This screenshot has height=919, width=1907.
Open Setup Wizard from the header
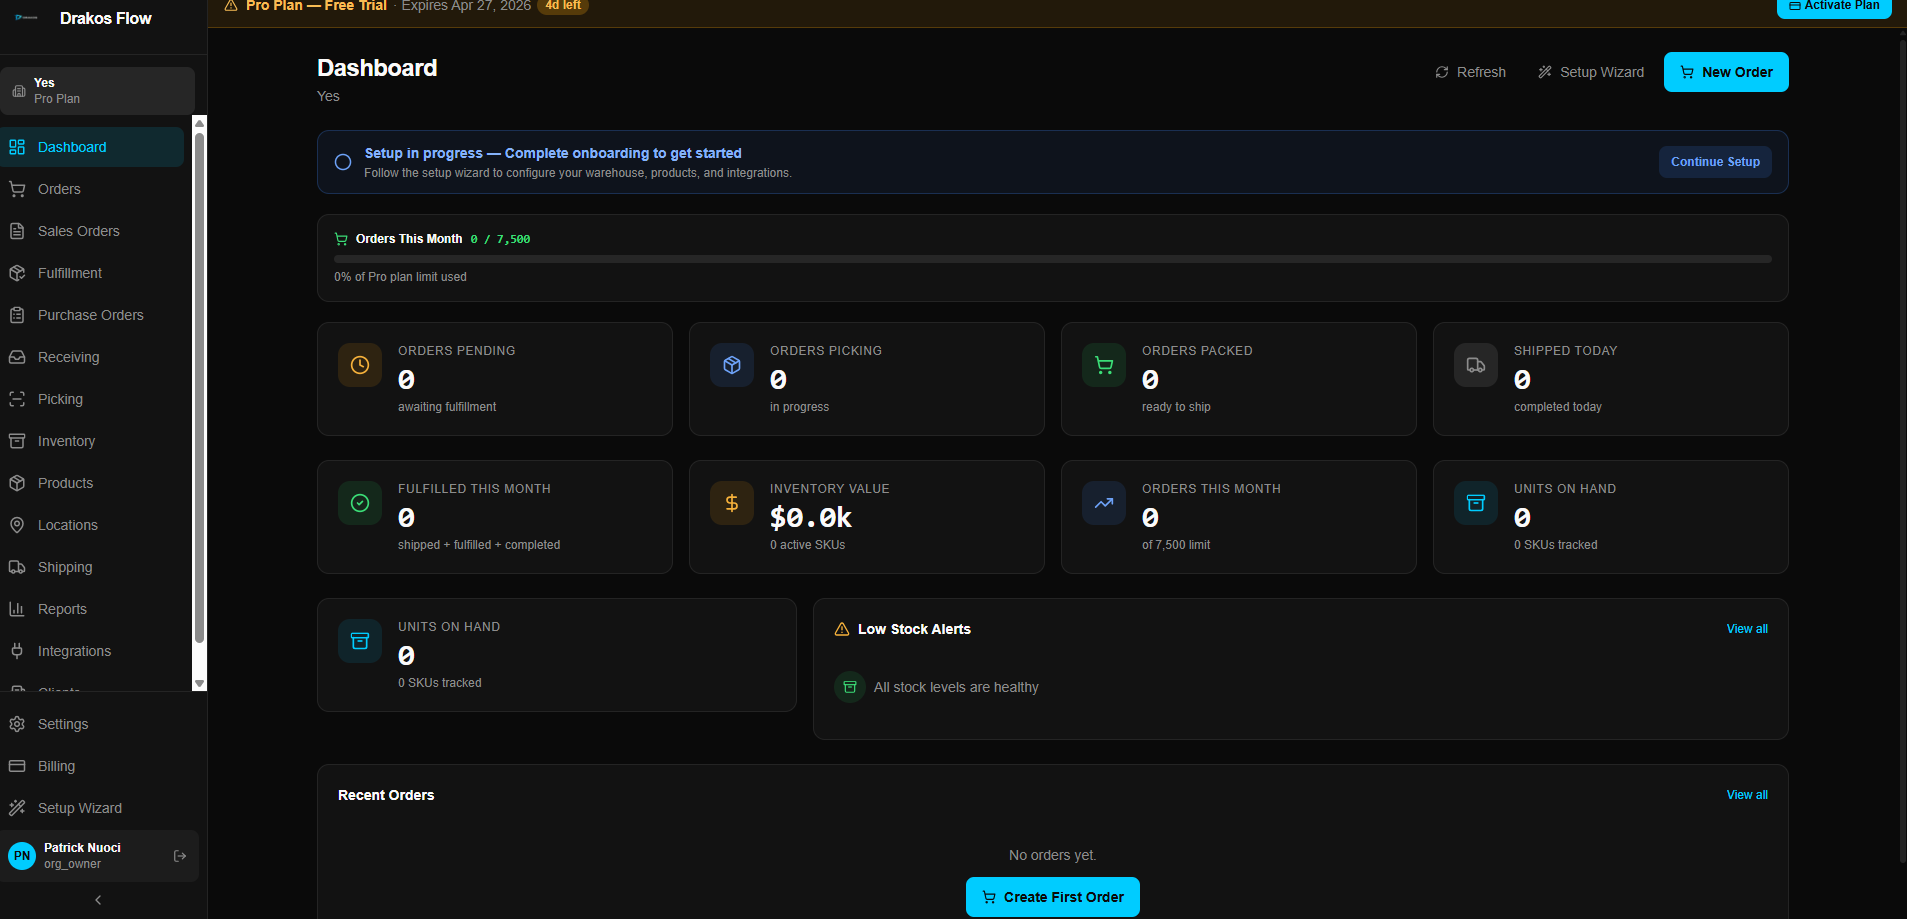(1591, 72)
